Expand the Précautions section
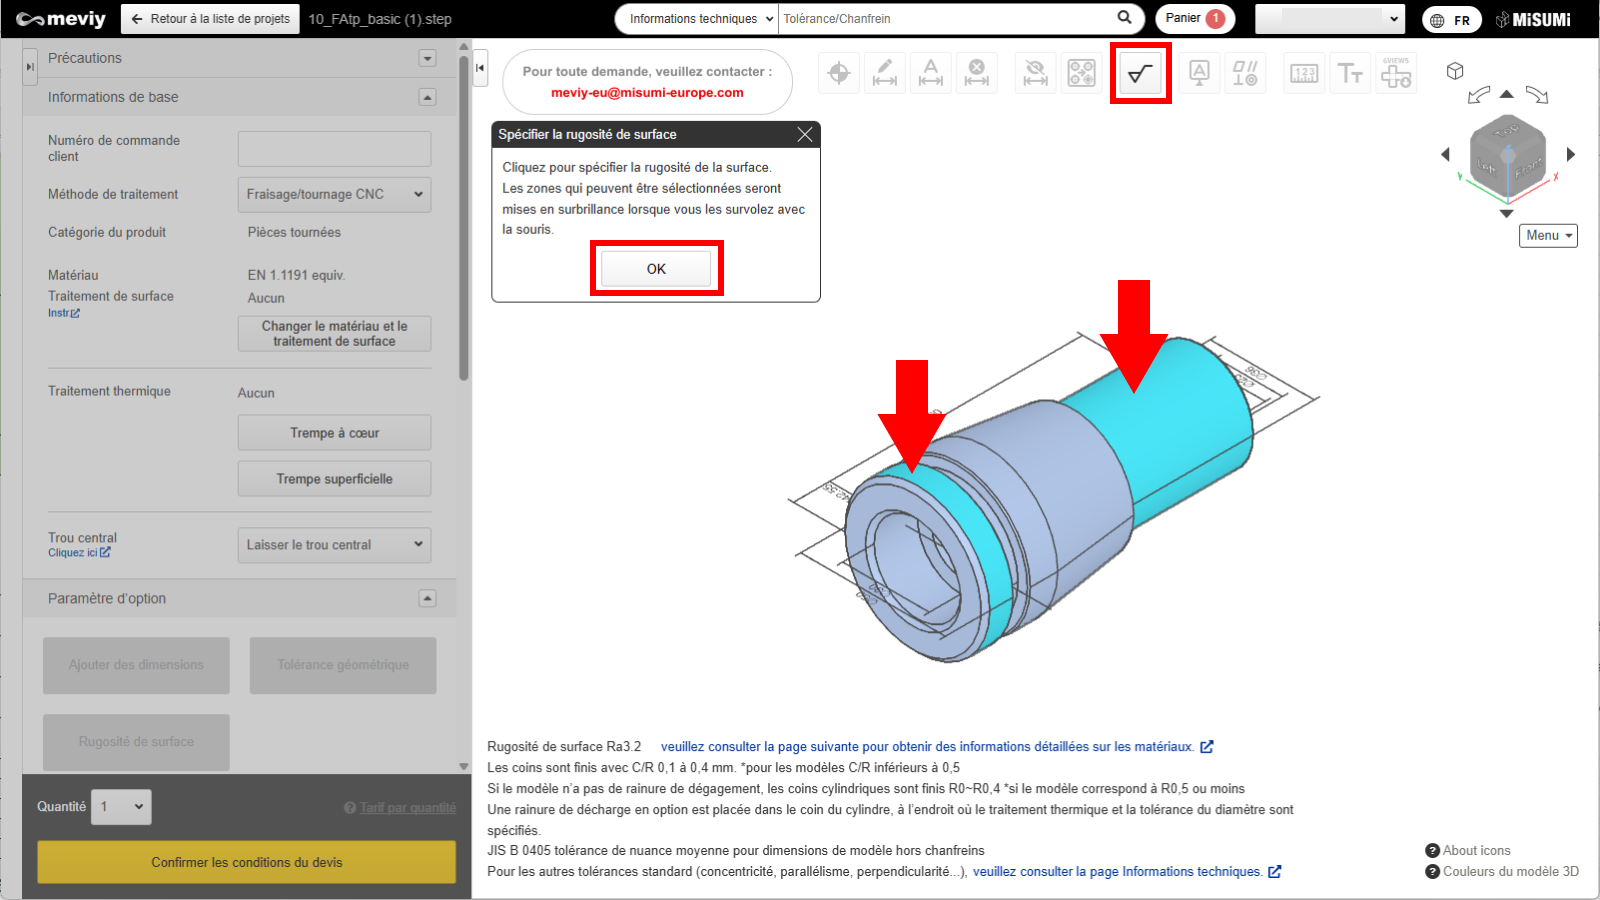The image size is (1600, 900). tap(427, 58)
